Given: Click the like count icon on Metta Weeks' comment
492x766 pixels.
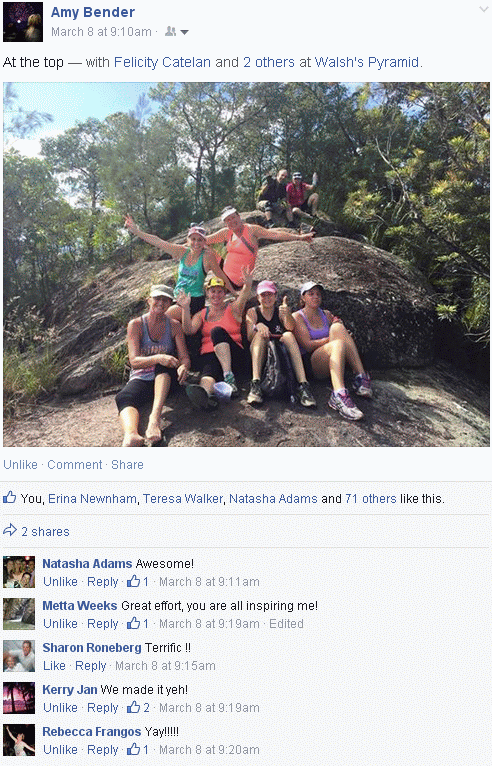Looking at the screenshot, I should pos(133,623).
